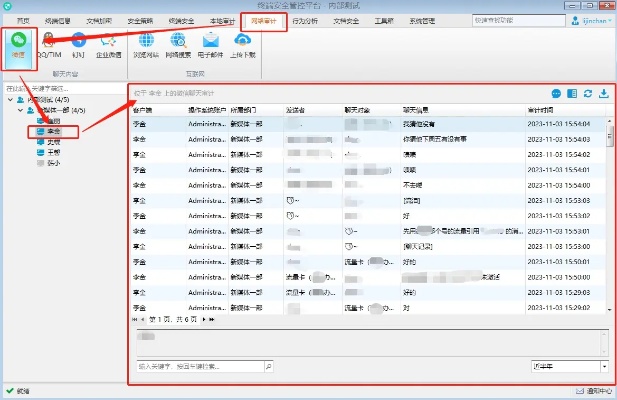
Task: Select the terminal between 李金 and 王
Action: pyautogui.click(x=49, y=142)
